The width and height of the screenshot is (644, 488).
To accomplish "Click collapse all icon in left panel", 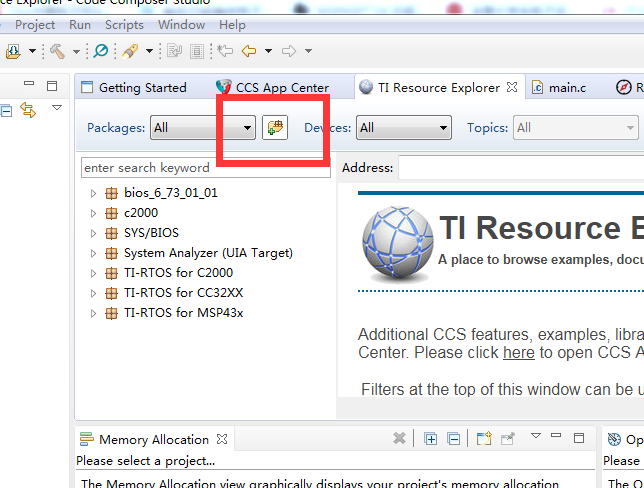I will (6, 111).
